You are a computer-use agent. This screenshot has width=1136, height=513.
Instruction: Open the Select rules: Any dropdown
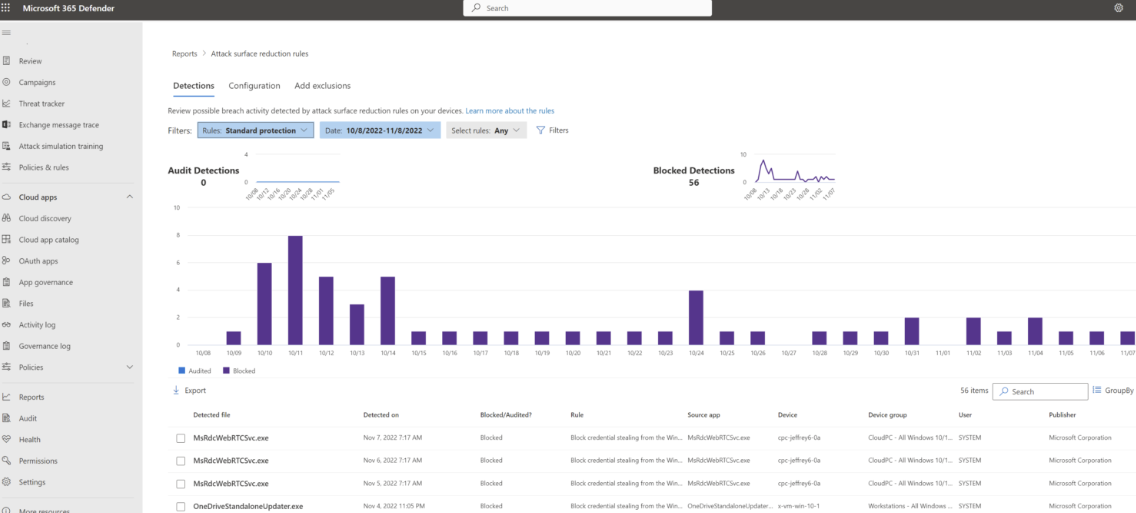click(x=486, y=130)
